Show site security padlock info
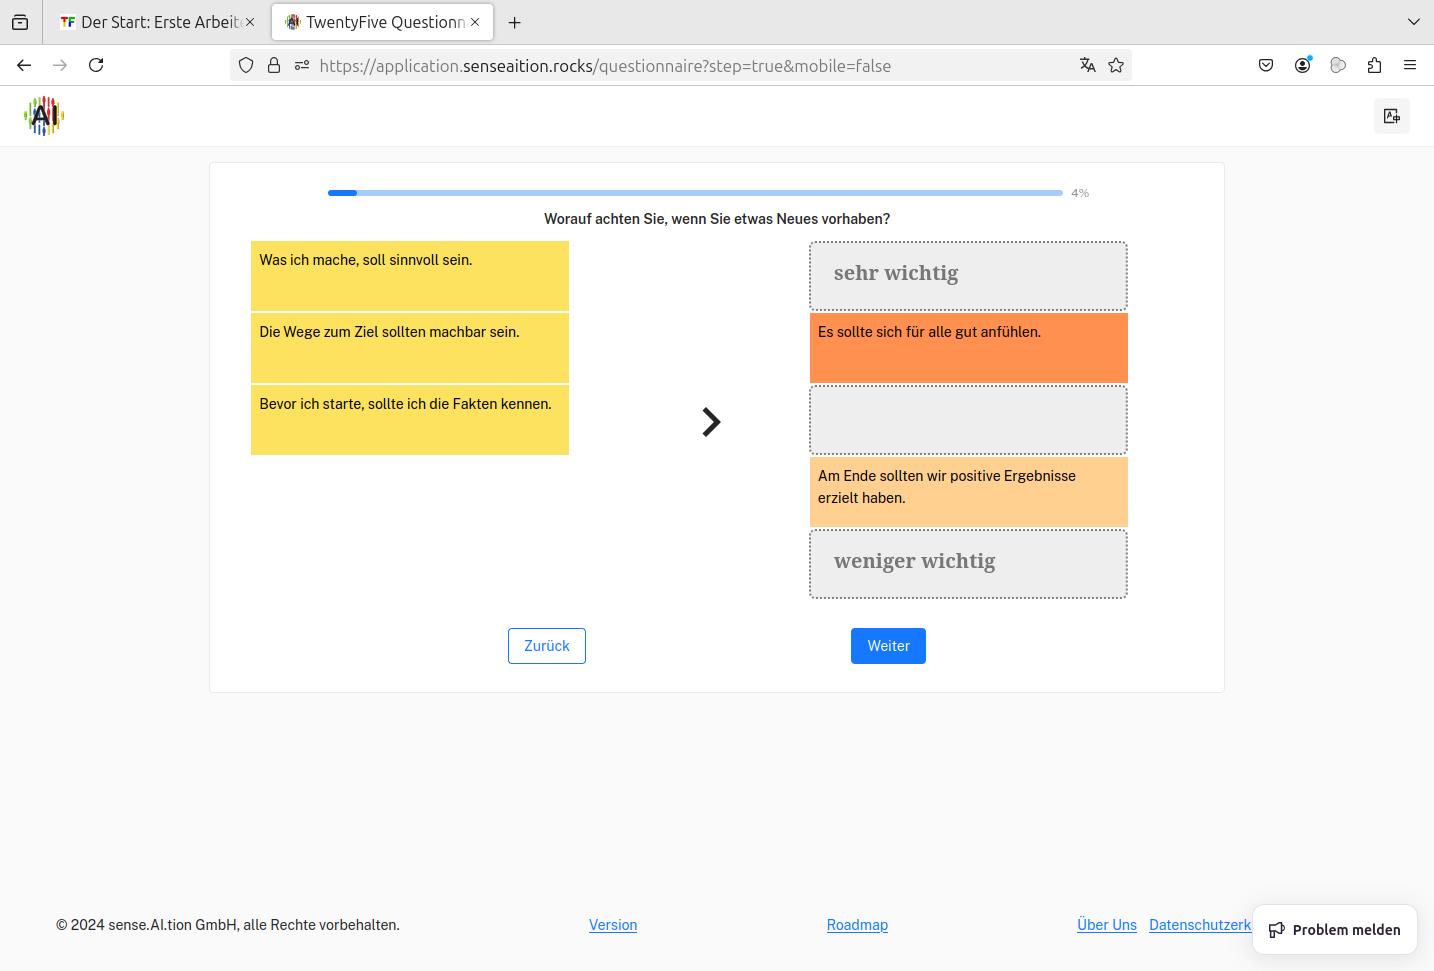 pos(273,65)
